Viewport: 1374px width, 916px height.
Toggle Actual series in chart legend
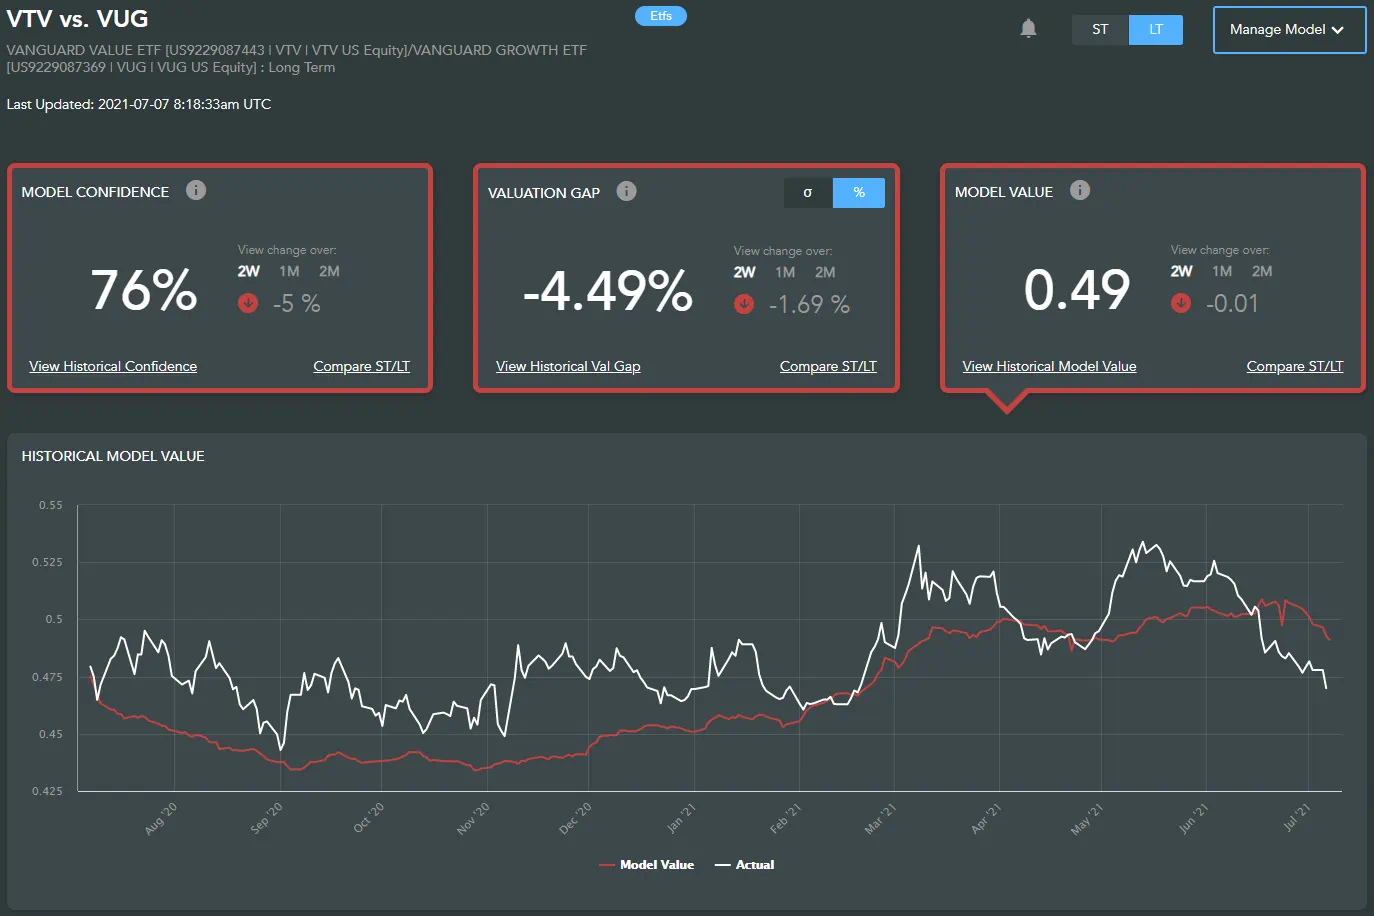pyautogui.click(x=745, y=865)
